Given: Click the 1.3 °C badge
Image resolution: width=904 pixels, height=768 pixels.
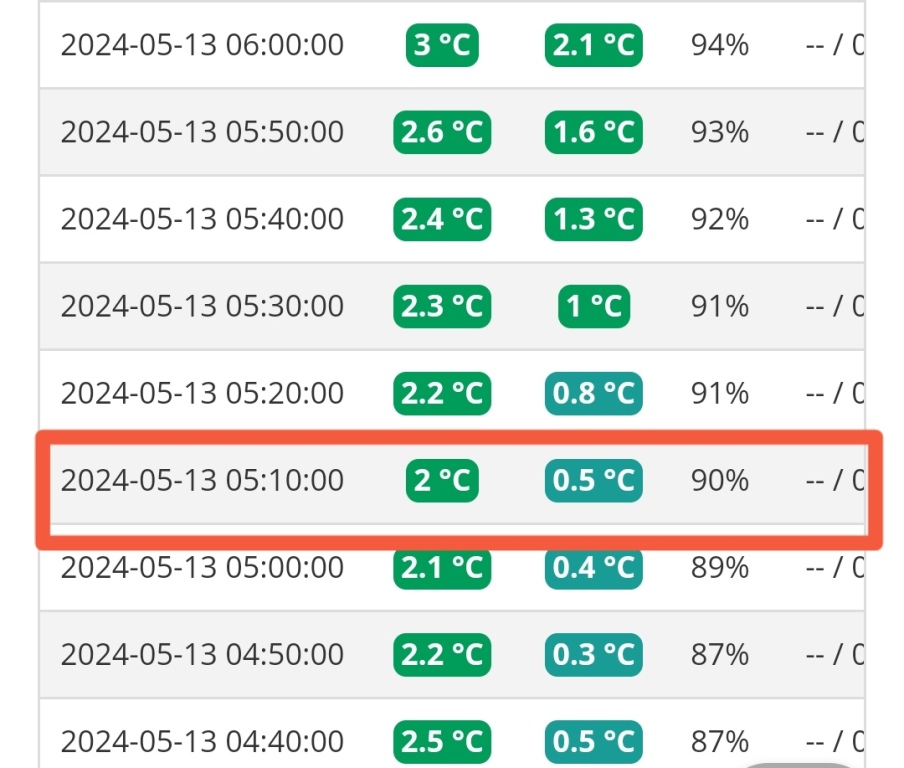Looking at the screenshot, I should [x=594, y=219].
